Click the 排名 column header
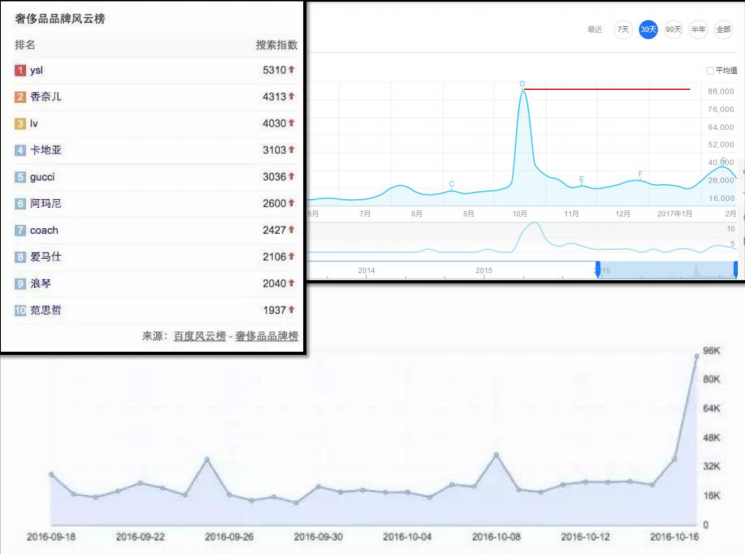The height and width of the screenshot is (554, 745). (x=25, y=45)
